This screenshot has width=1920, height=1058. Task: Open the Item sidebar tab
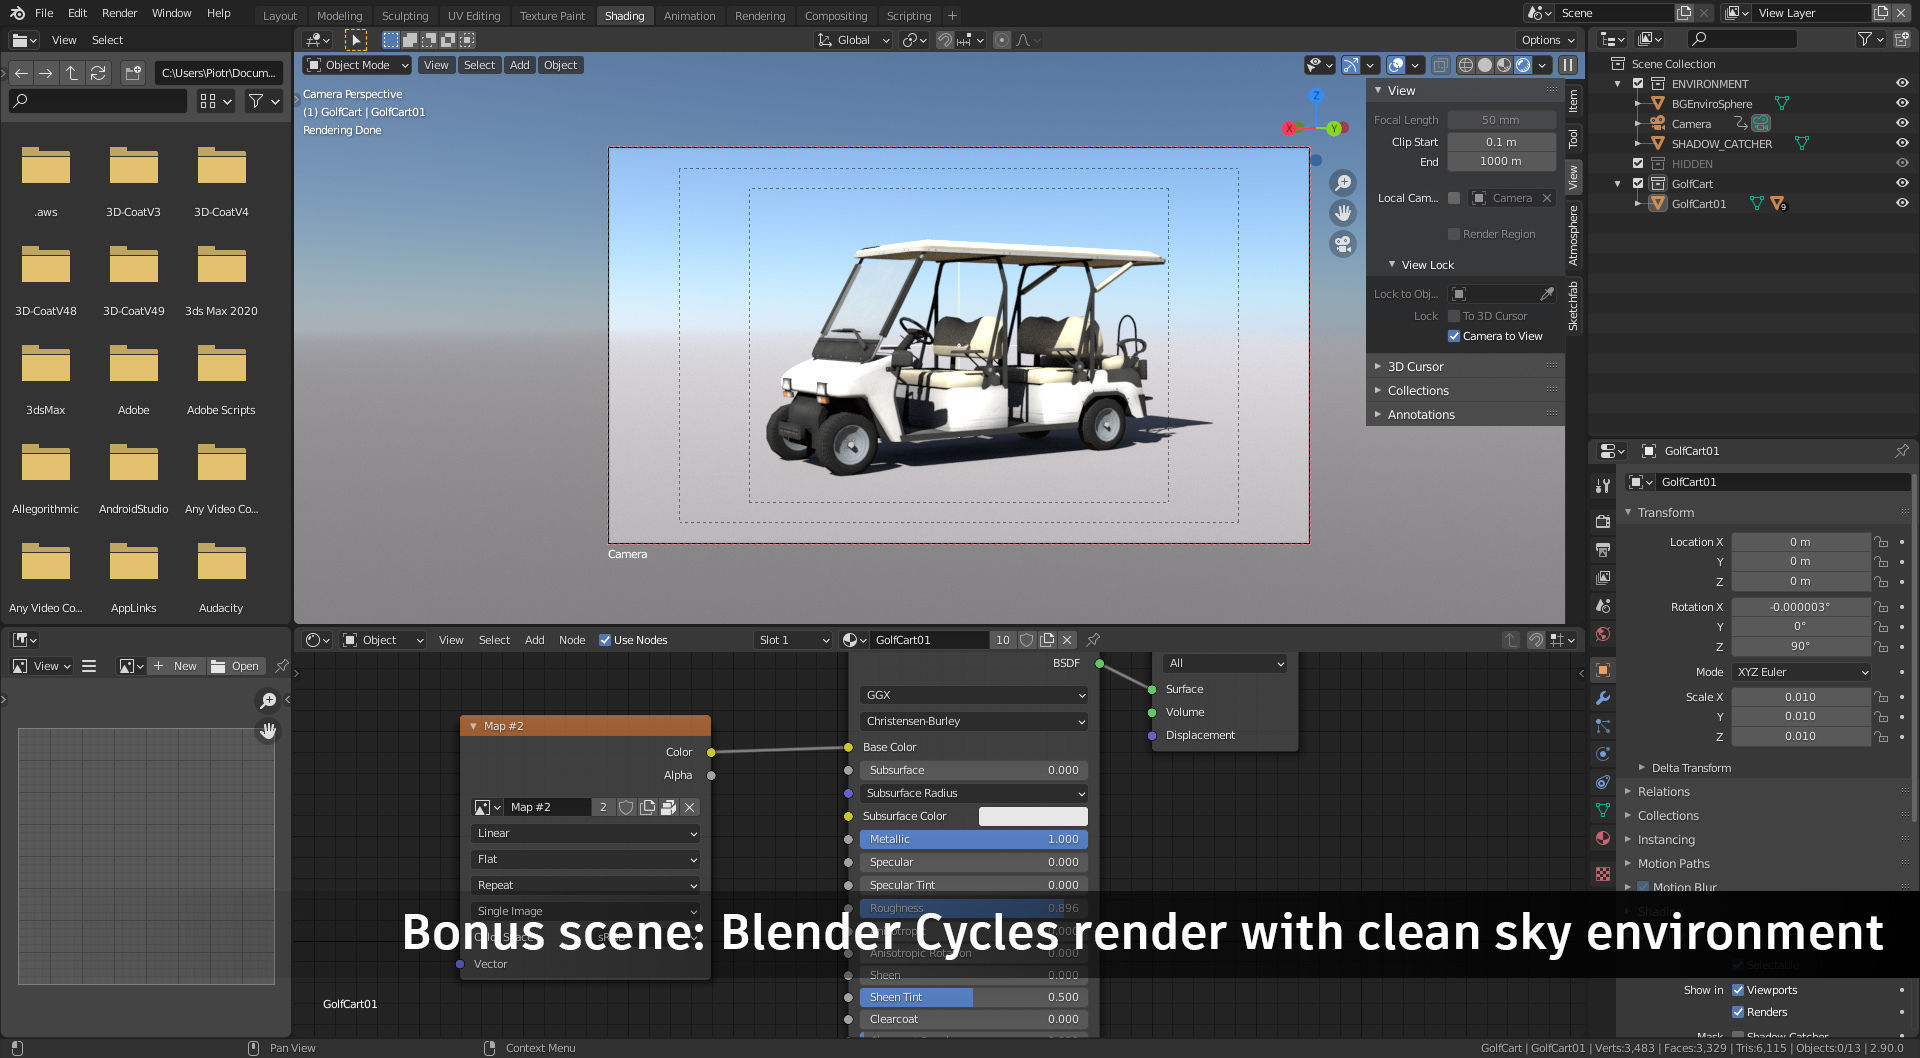[1573, 101]
